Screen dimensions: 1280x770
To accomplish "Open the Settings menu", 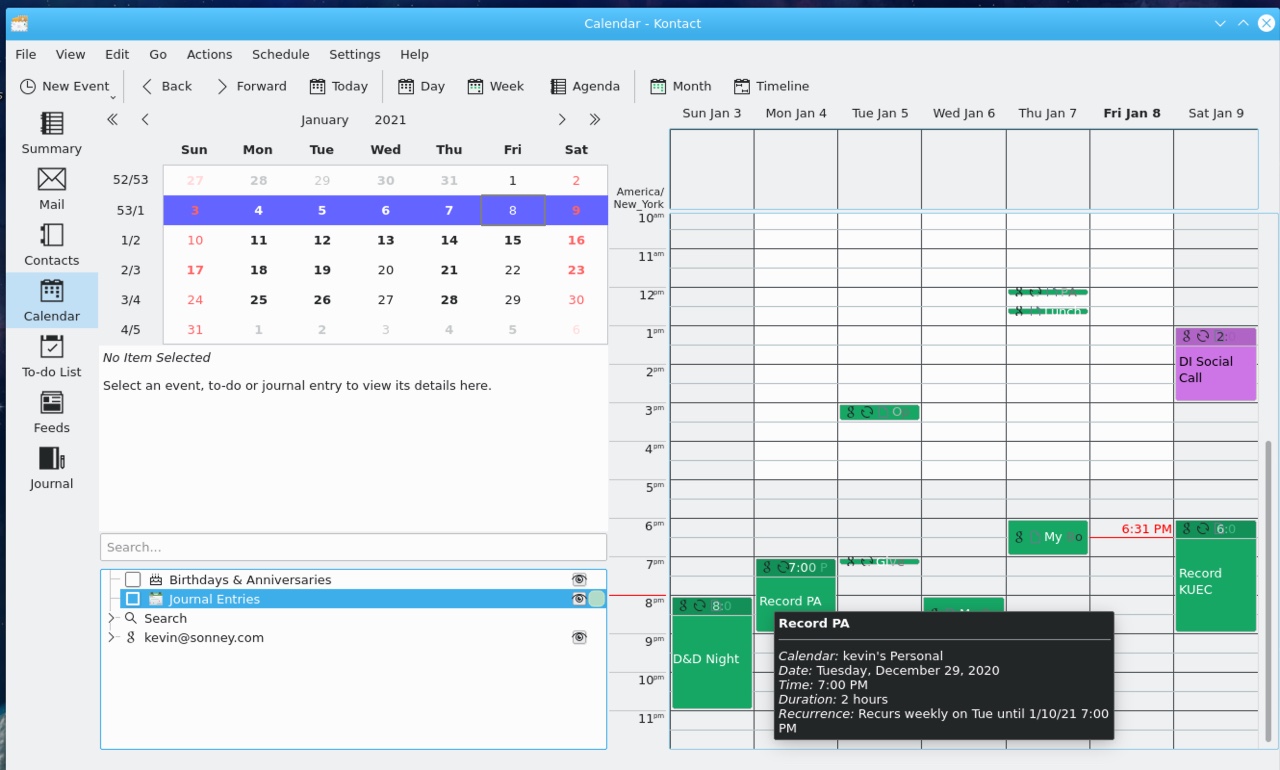I will click(354, 54).
